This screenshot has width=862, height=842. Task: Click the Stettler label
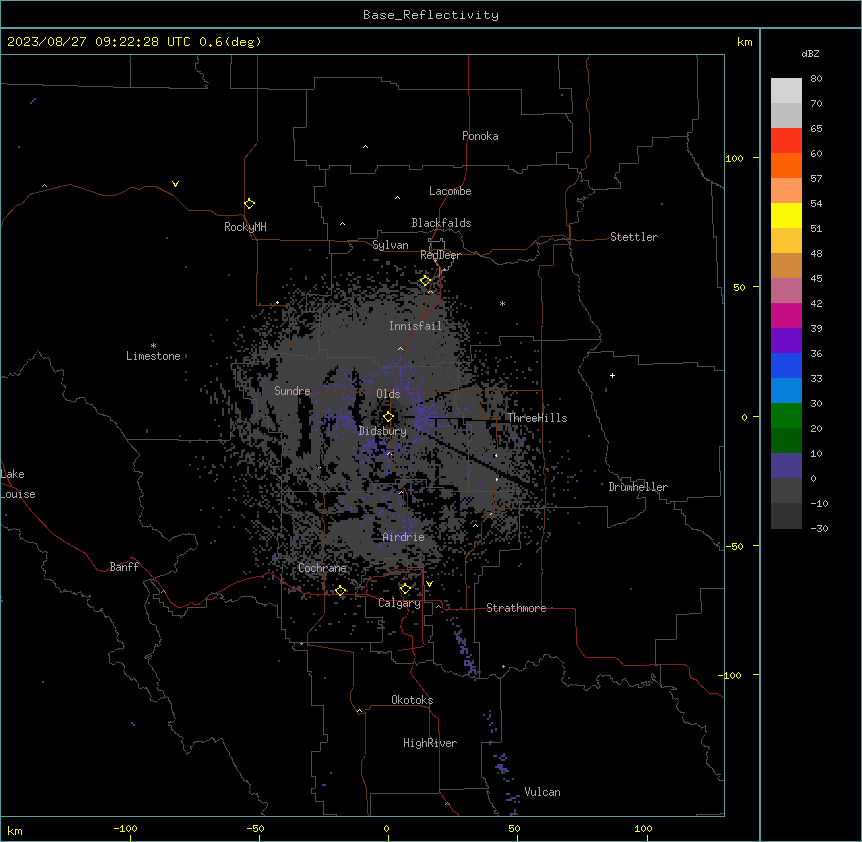[x=634, y=237]
